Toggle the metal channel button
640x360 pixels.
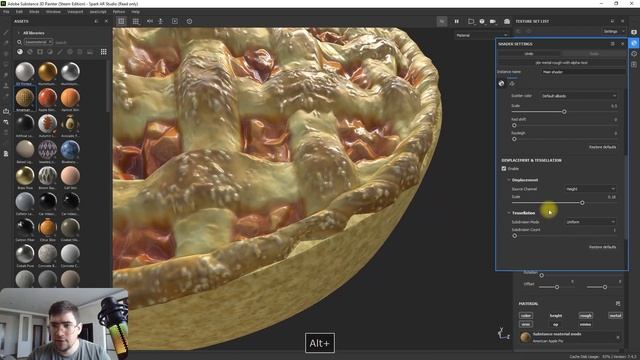[615, 316]
